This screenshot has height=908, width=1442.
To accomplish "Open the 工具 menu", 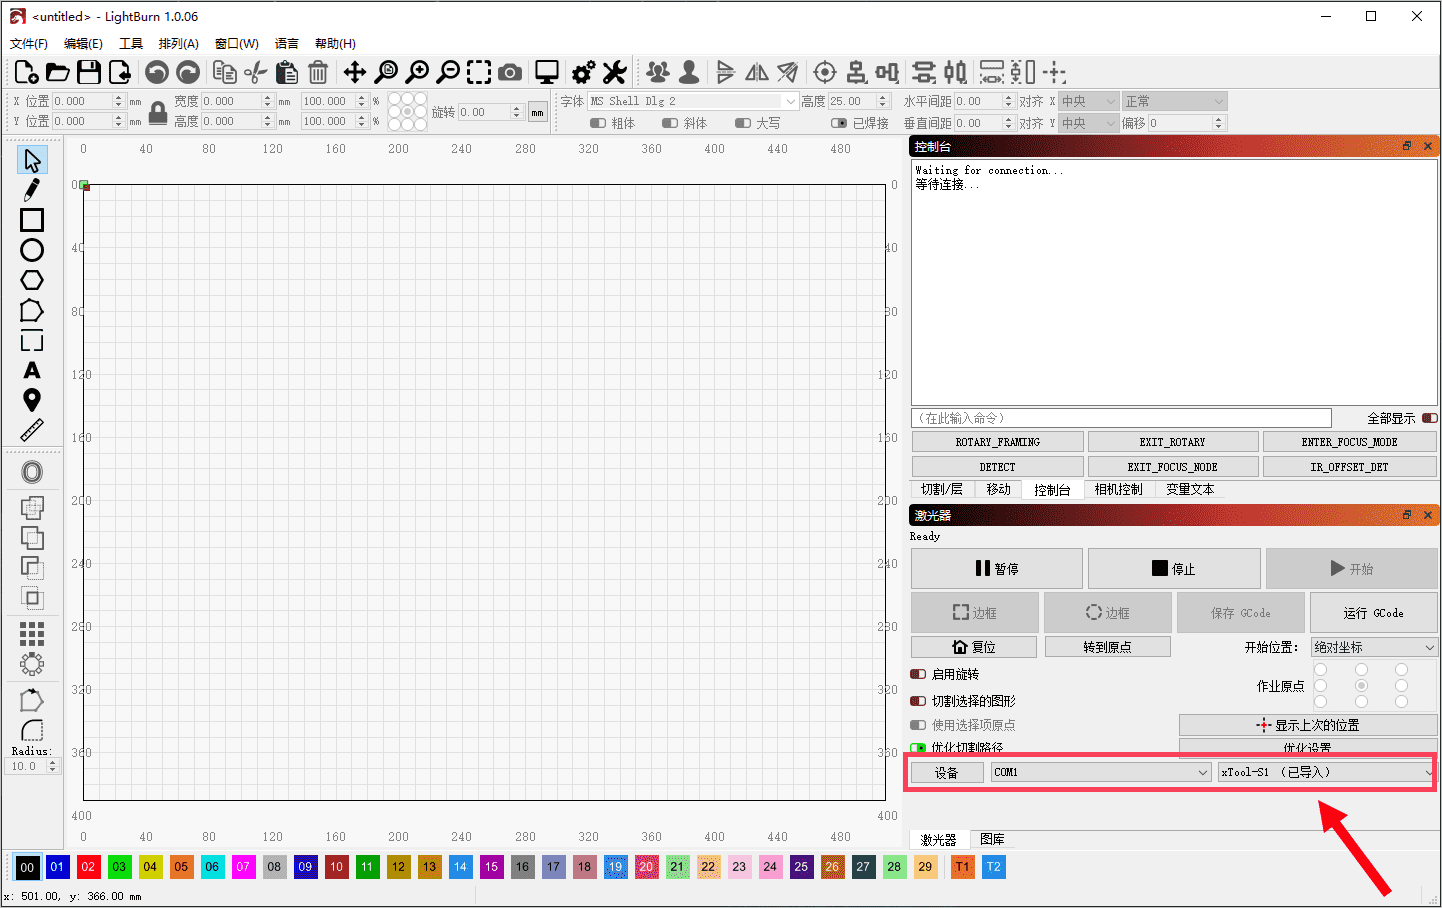I will 131,43.
